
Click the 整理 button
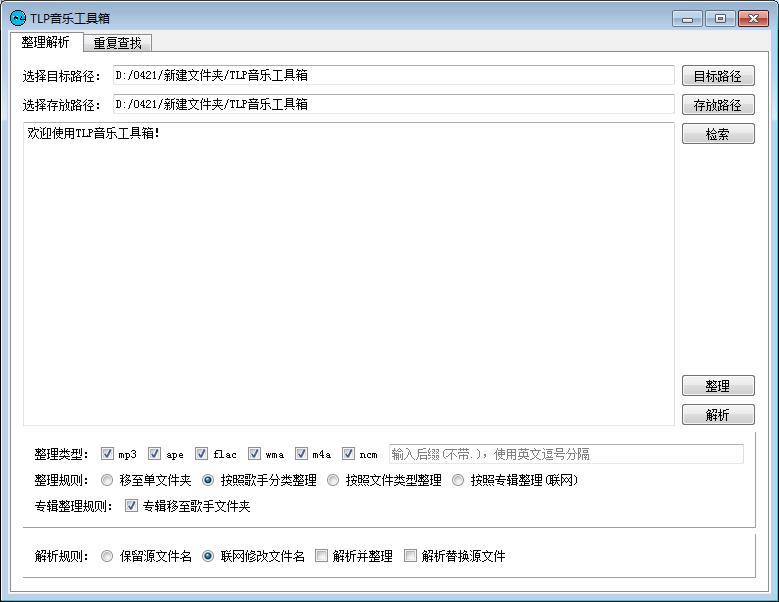click(718, 385)
